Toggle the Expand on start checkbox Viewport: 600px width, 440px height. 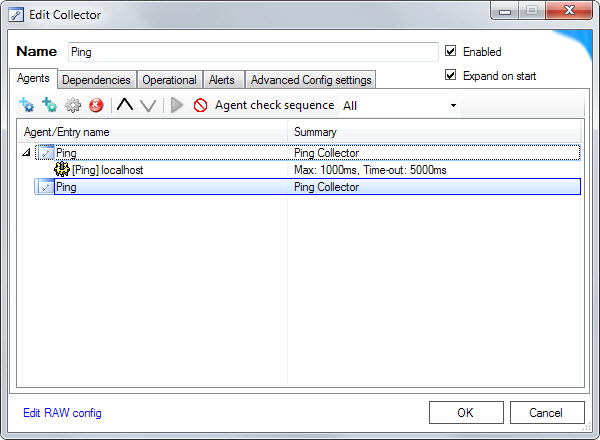click(450, 75)
